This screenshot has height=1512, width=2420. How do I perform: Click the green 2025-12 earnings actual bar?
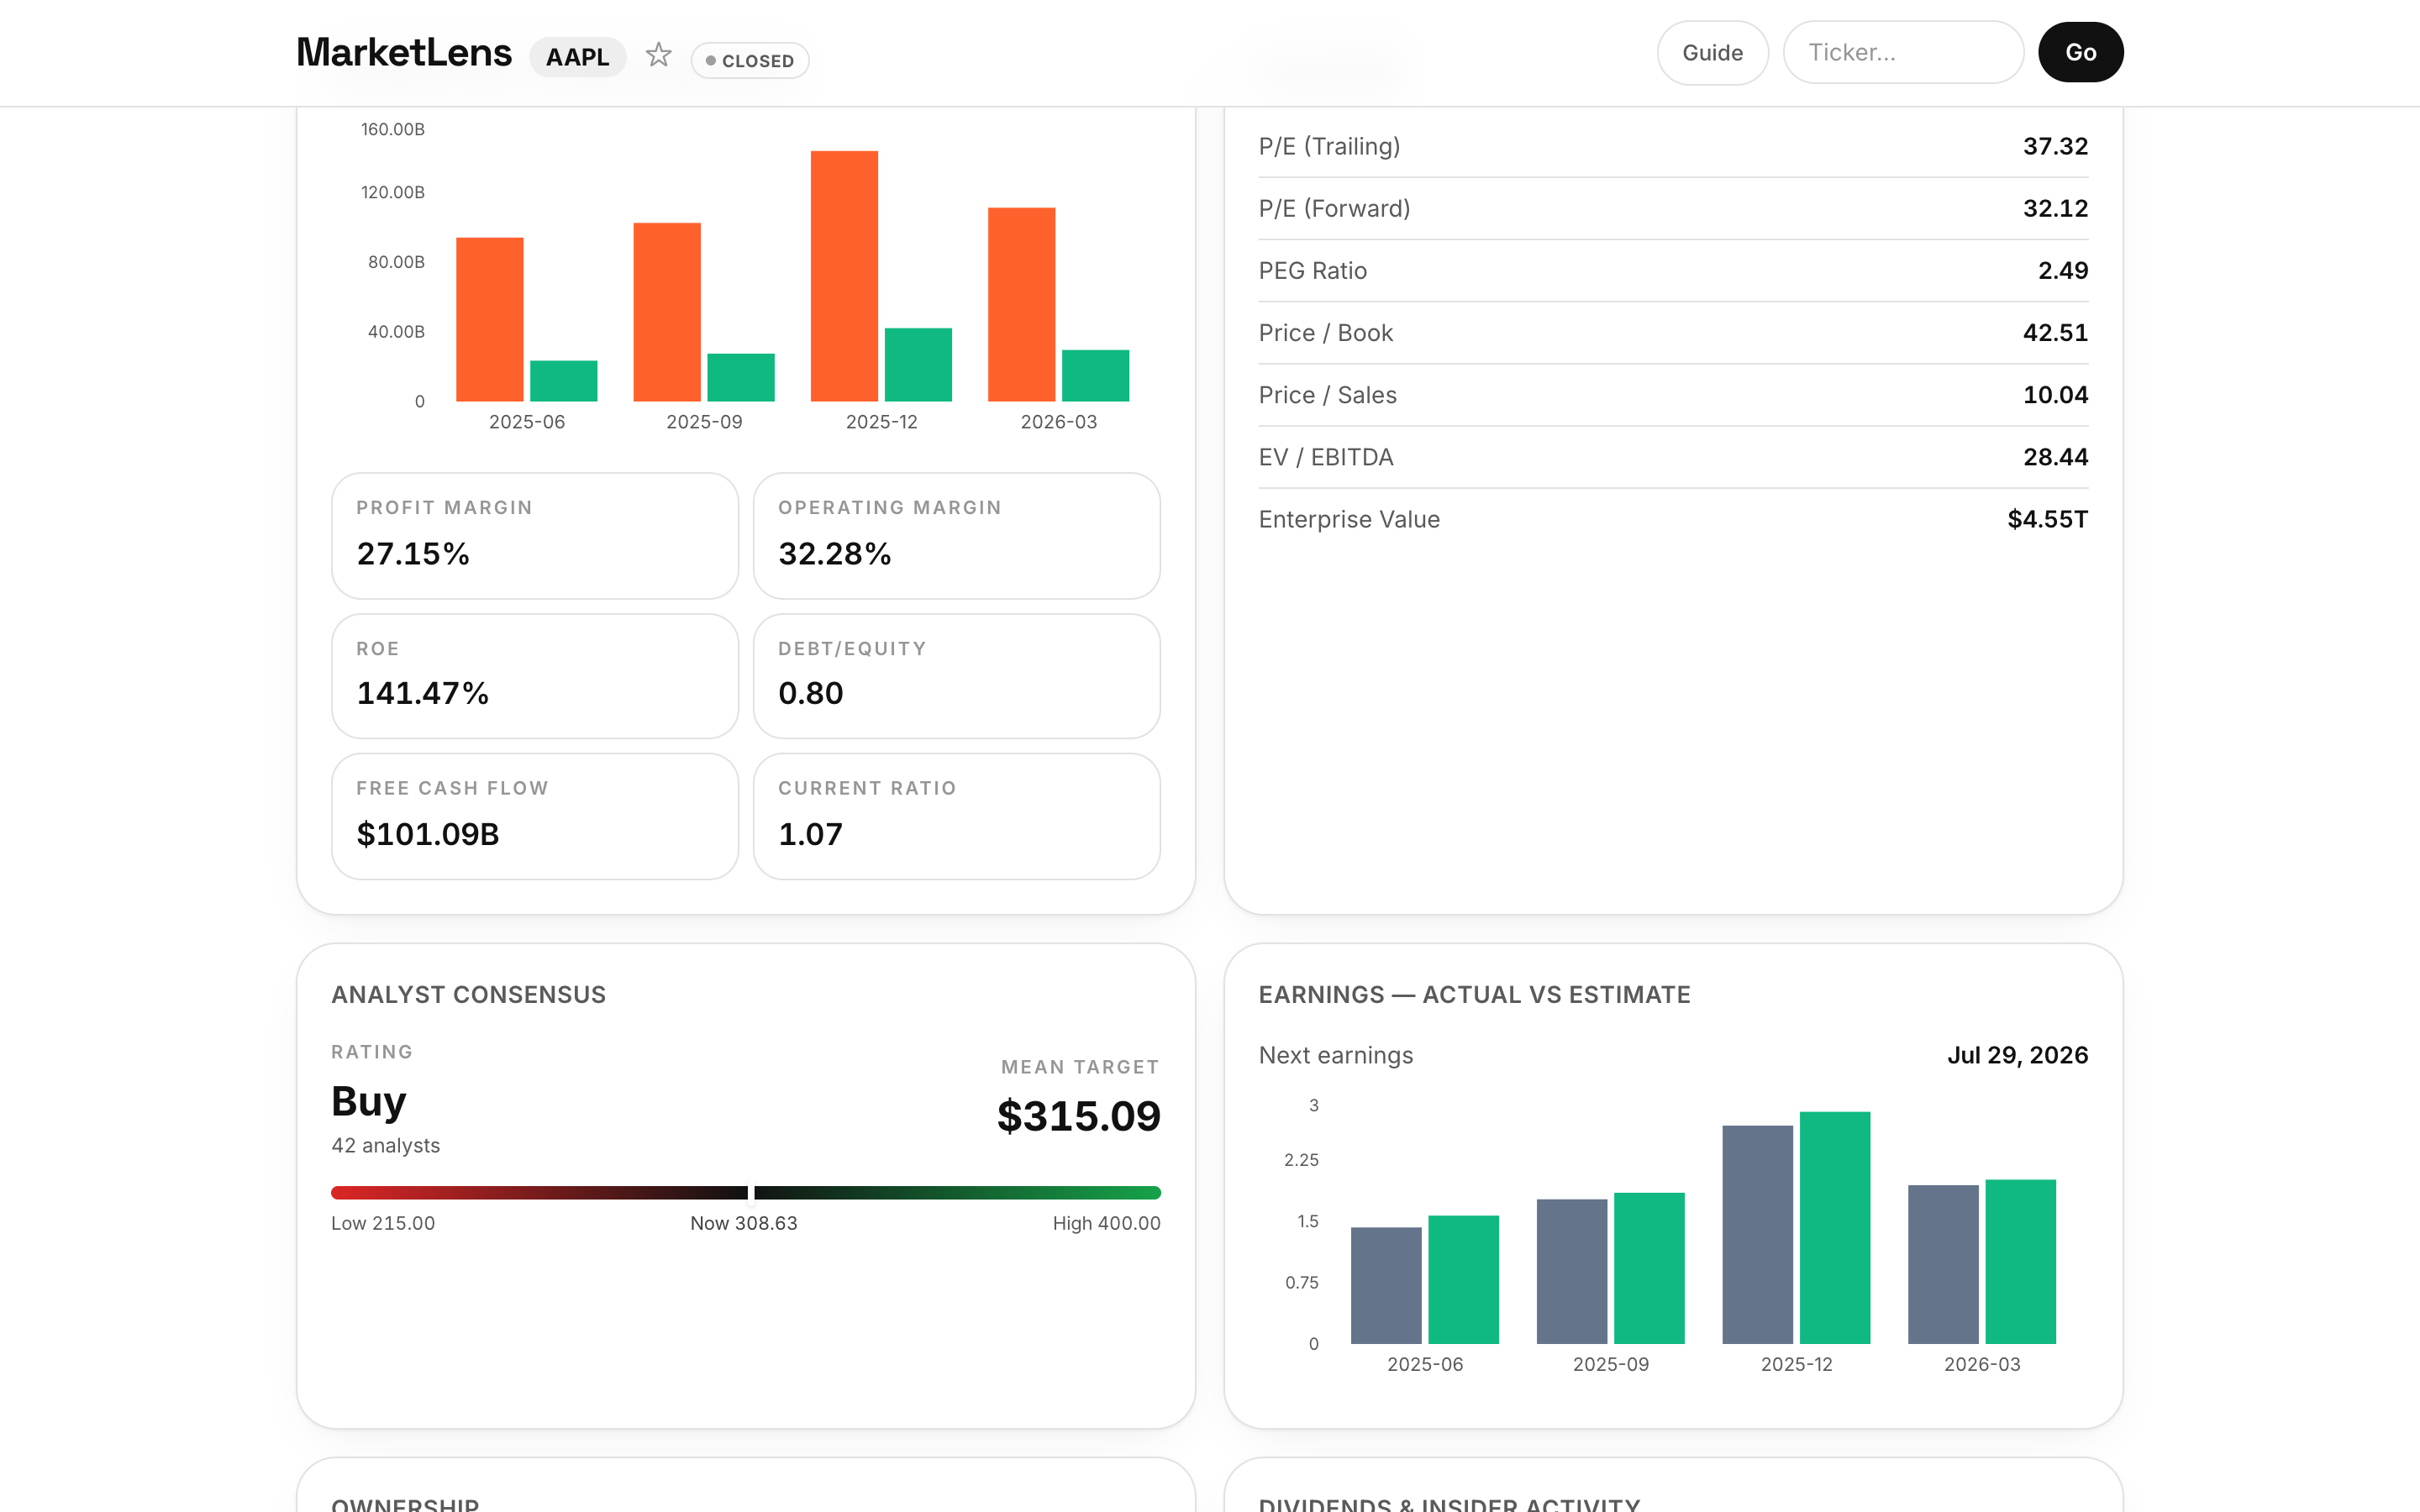pyautogui.click(x=1835, y=1227)
